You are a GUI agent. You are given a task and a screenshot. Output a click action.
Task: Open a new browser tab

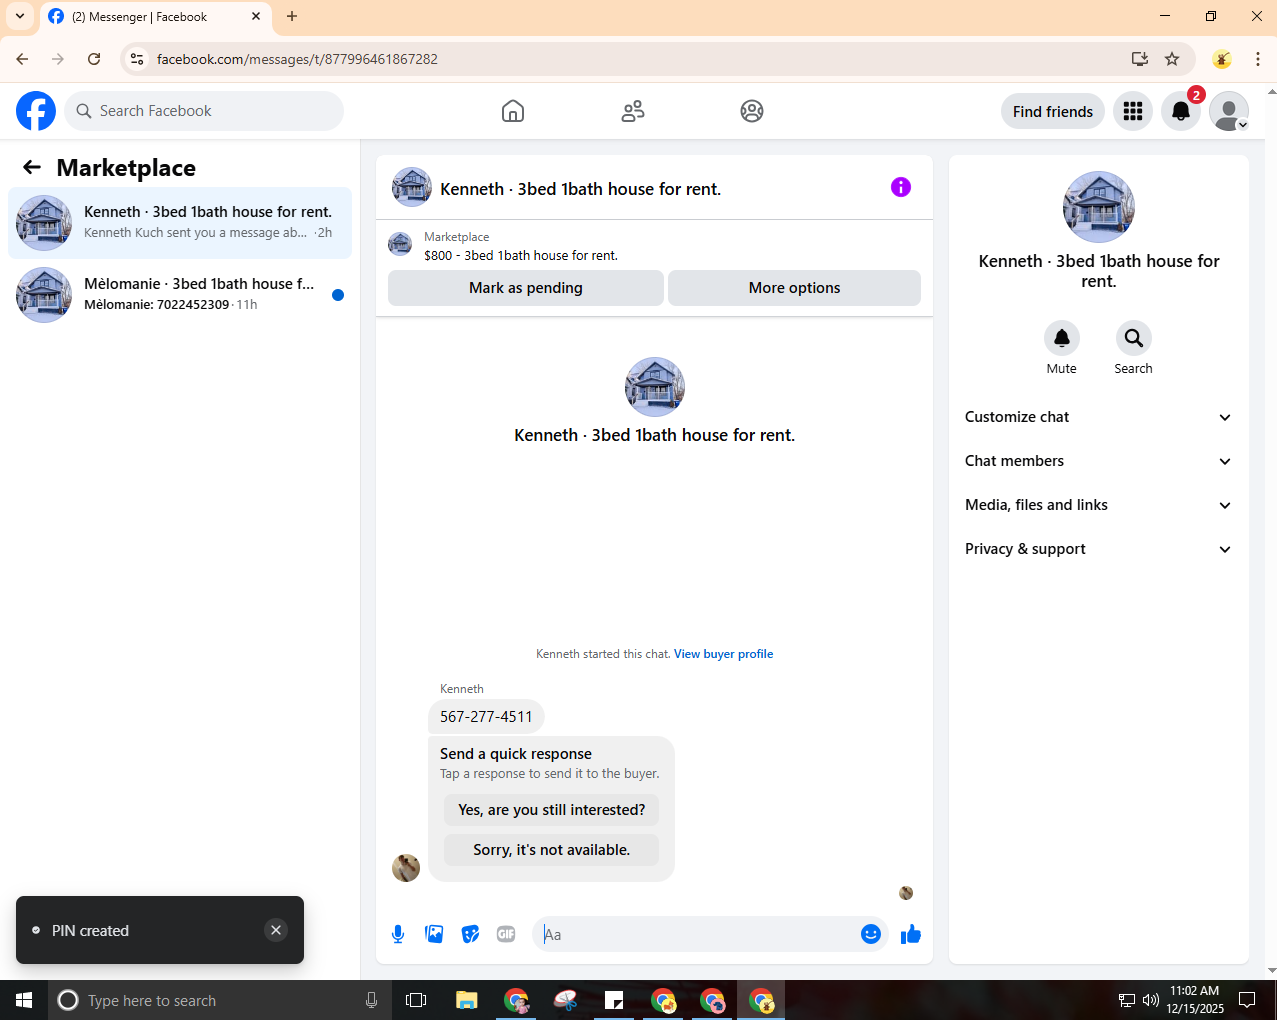[292, 16]
